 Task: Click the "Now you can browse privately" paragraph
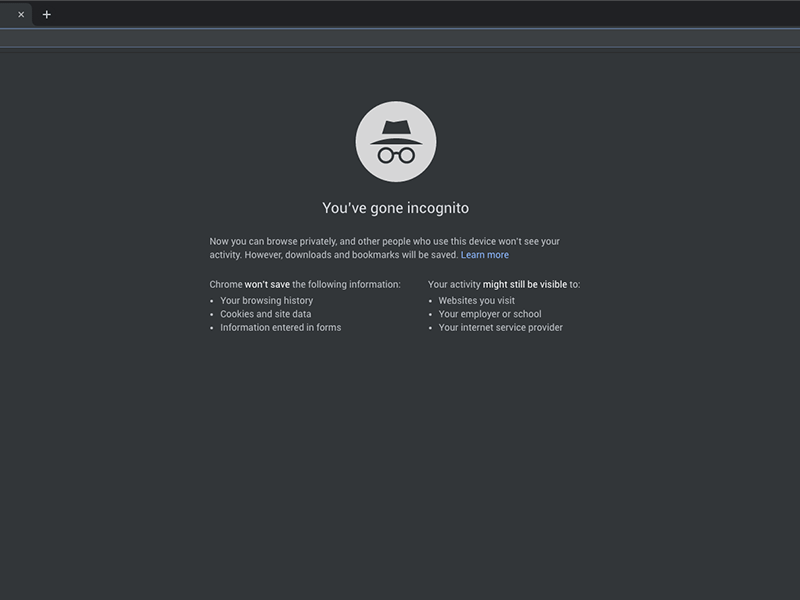385,248
